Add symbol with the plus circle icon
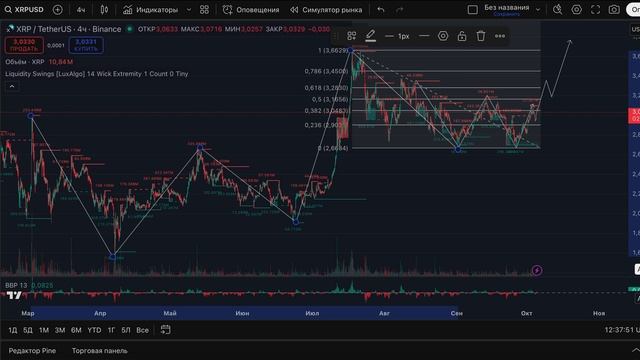 [58, 10]
